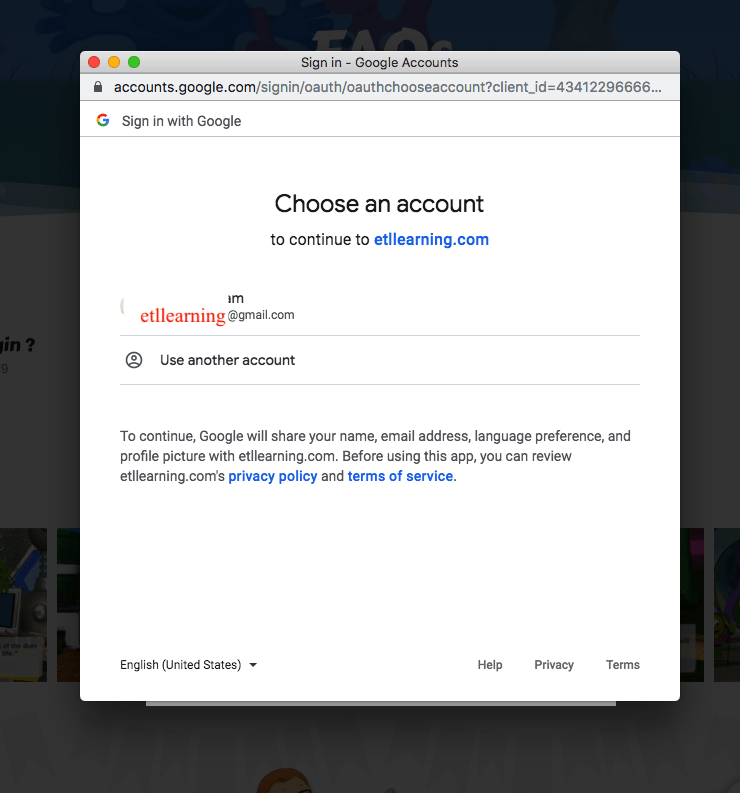740x793 pixels.
Task: Click the accounts.google.com URL address field
Action: (388, 87)
